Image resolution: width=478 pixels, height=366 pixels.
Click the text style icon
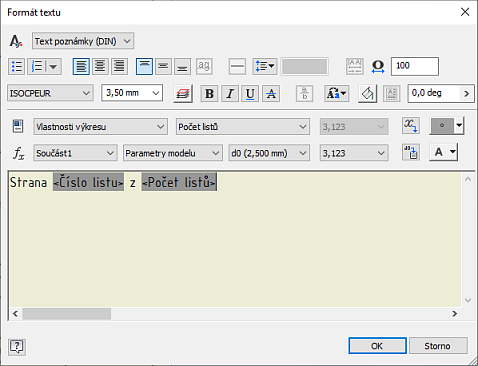[16, 41]
